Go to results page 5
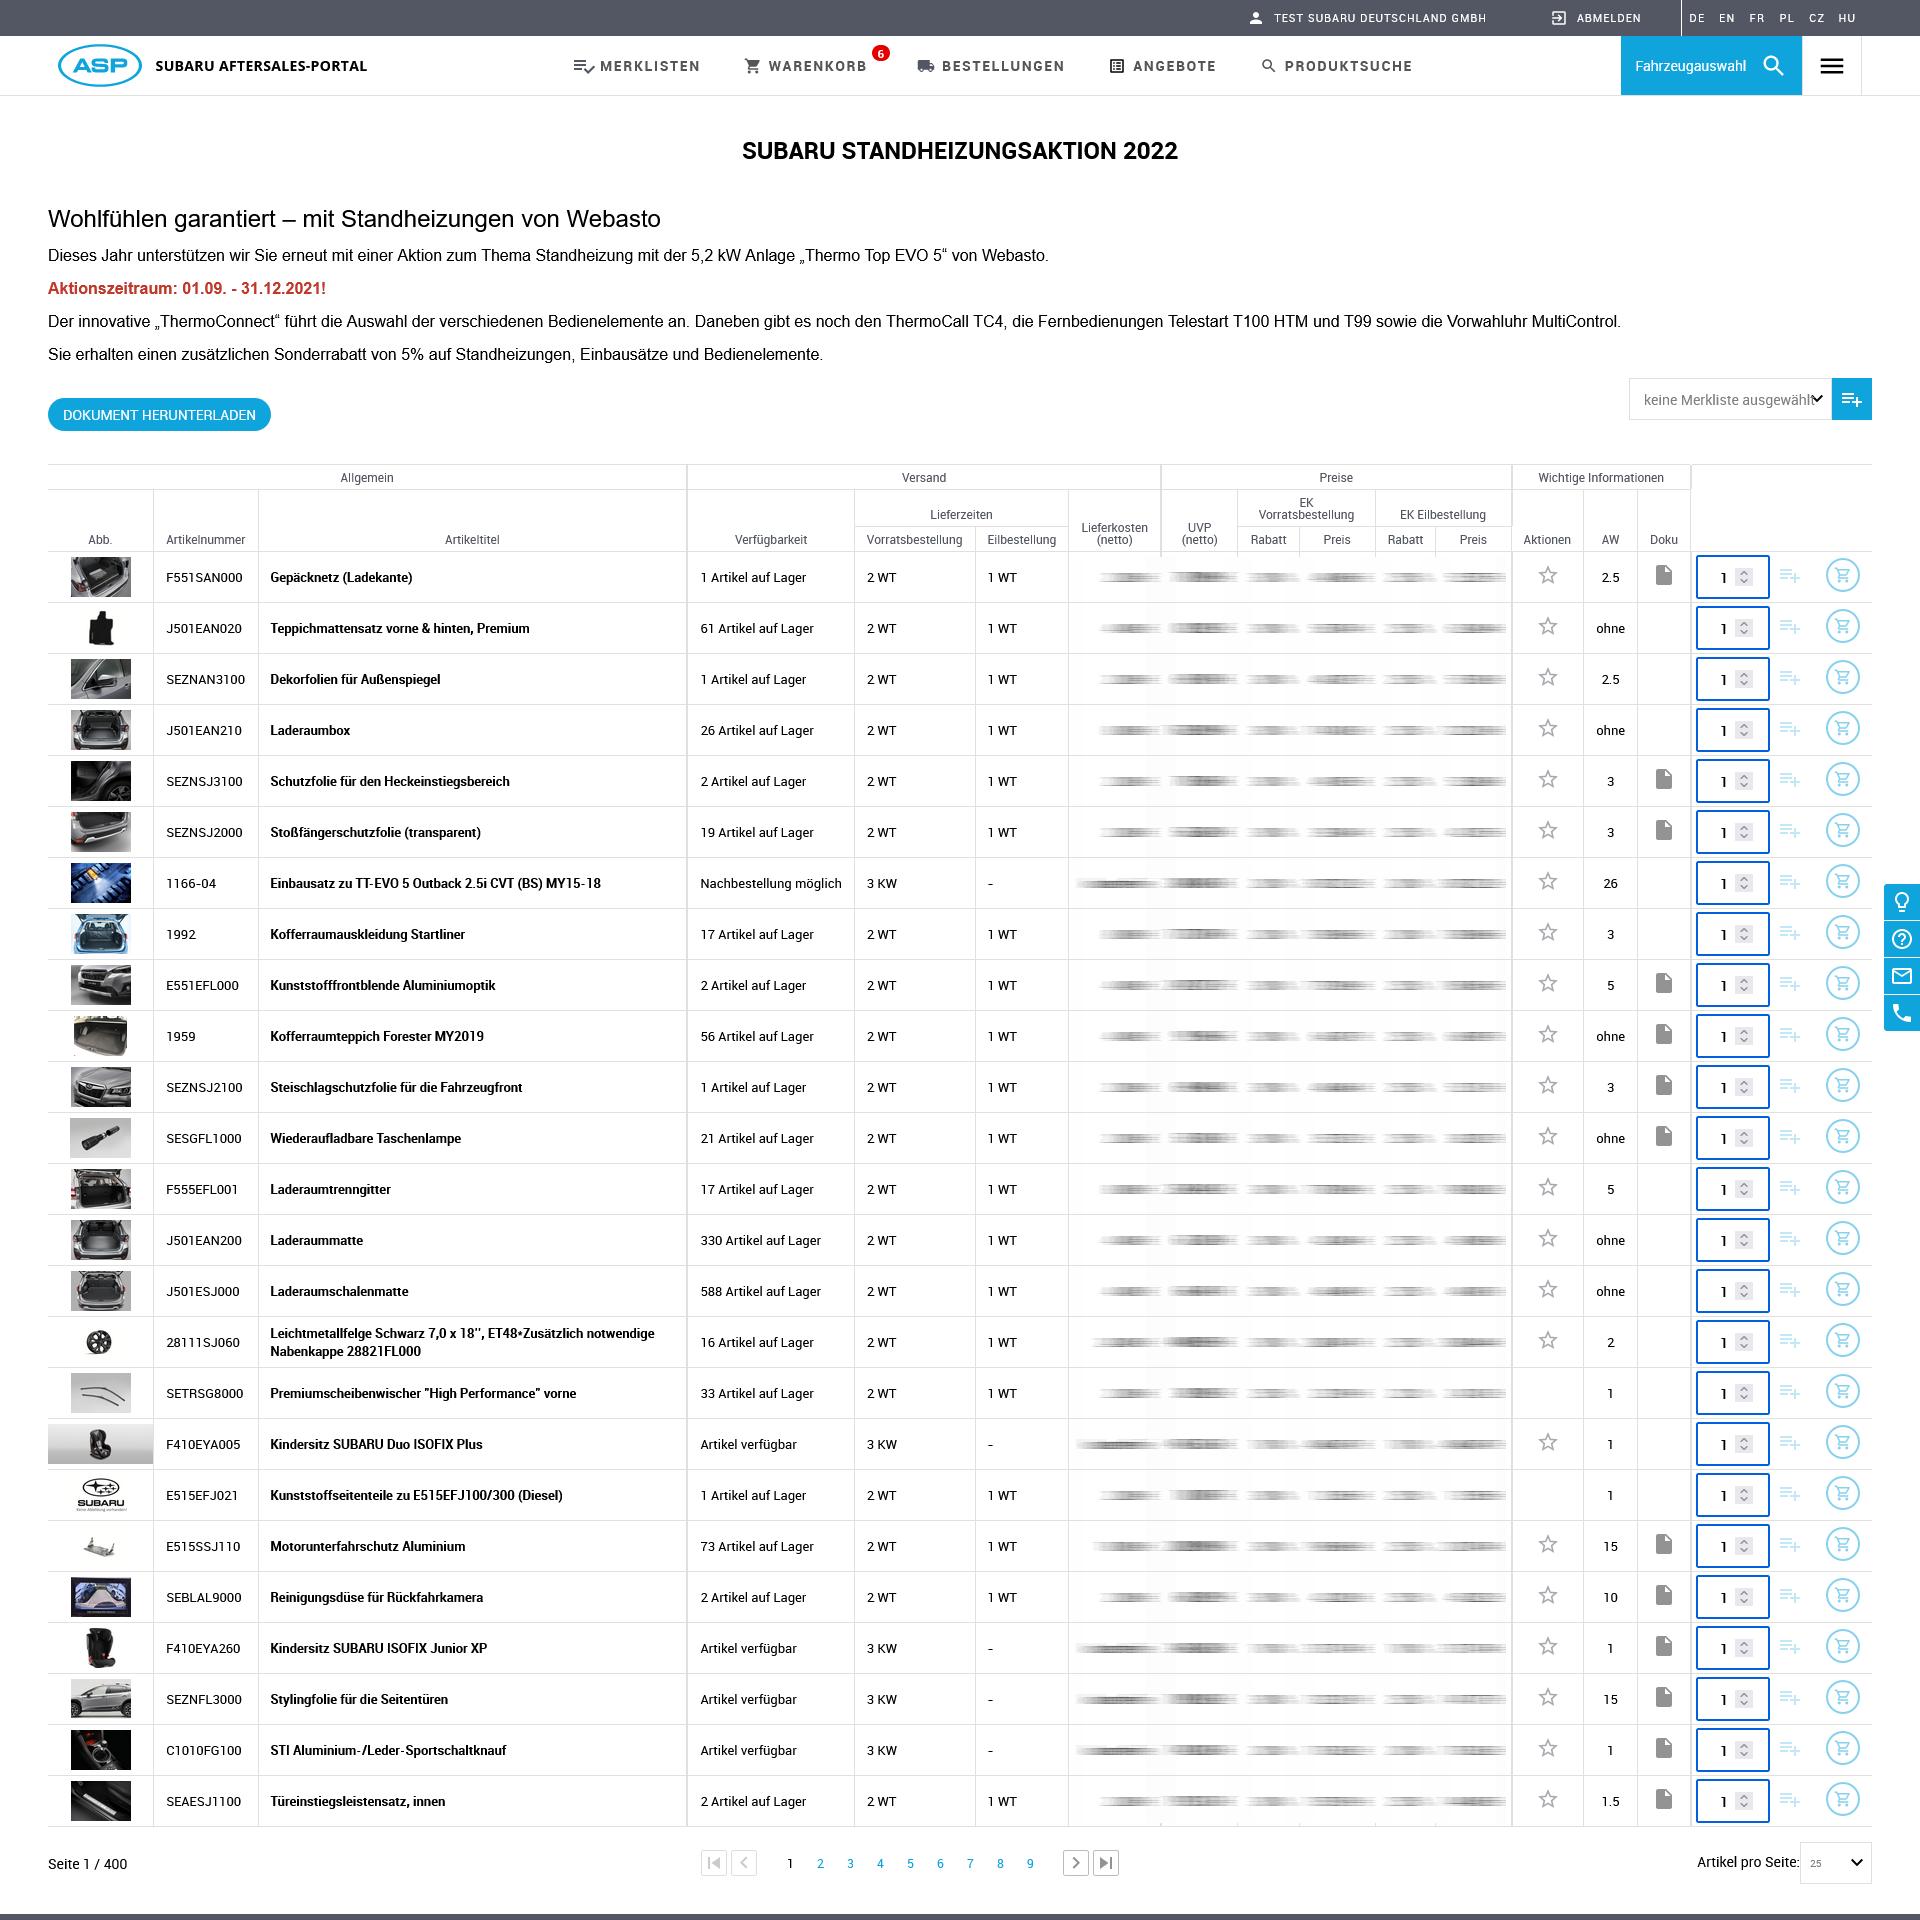The image size is (1920, 1920). point(910,1864)
